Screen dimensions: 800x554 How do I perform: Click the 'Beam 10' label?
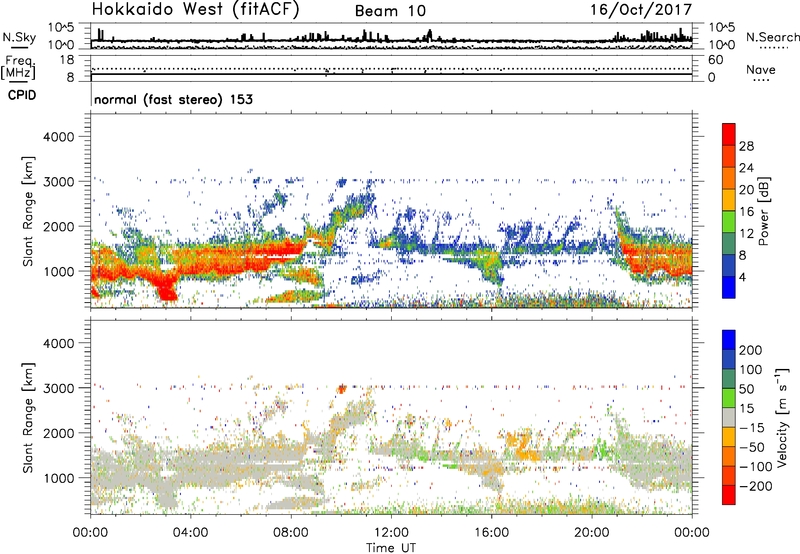click(390, 11)
